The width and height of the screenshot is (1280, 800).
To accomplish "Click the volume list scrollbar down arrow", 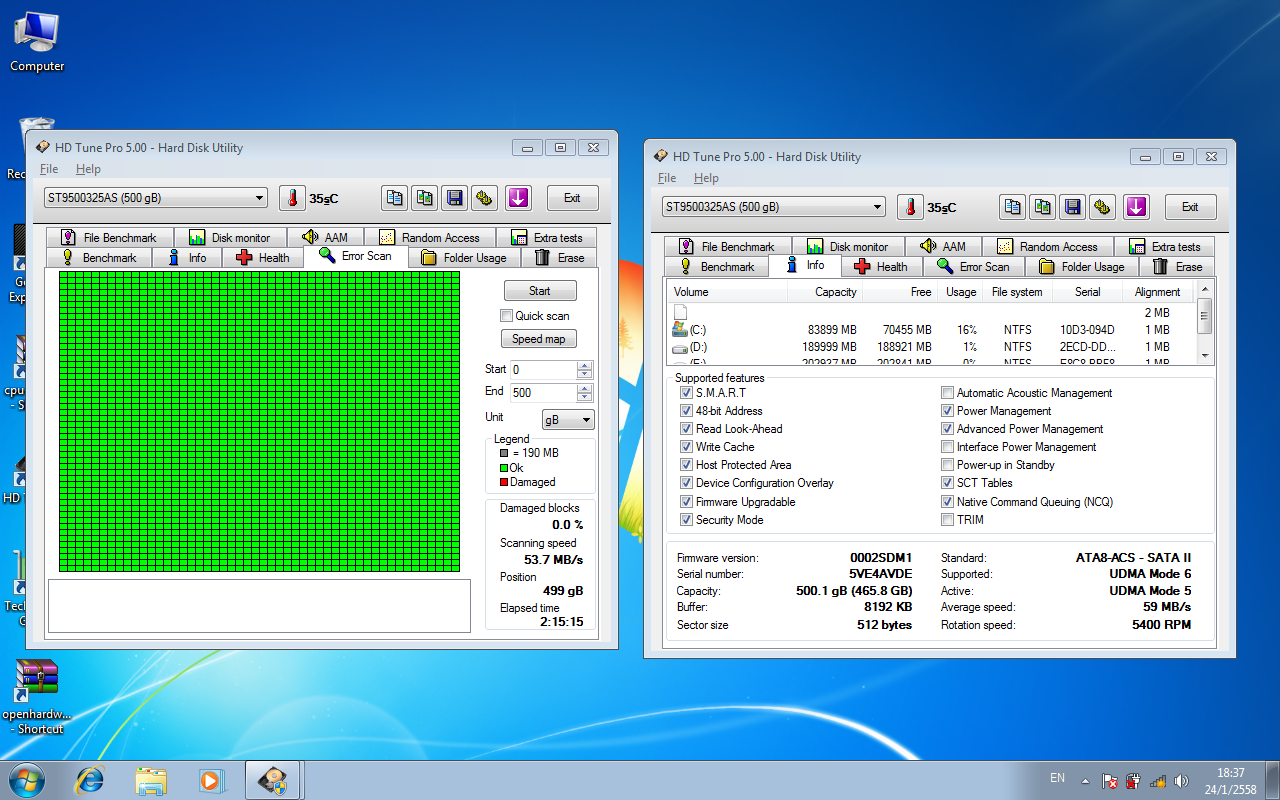I will [x=1204, y=355].
